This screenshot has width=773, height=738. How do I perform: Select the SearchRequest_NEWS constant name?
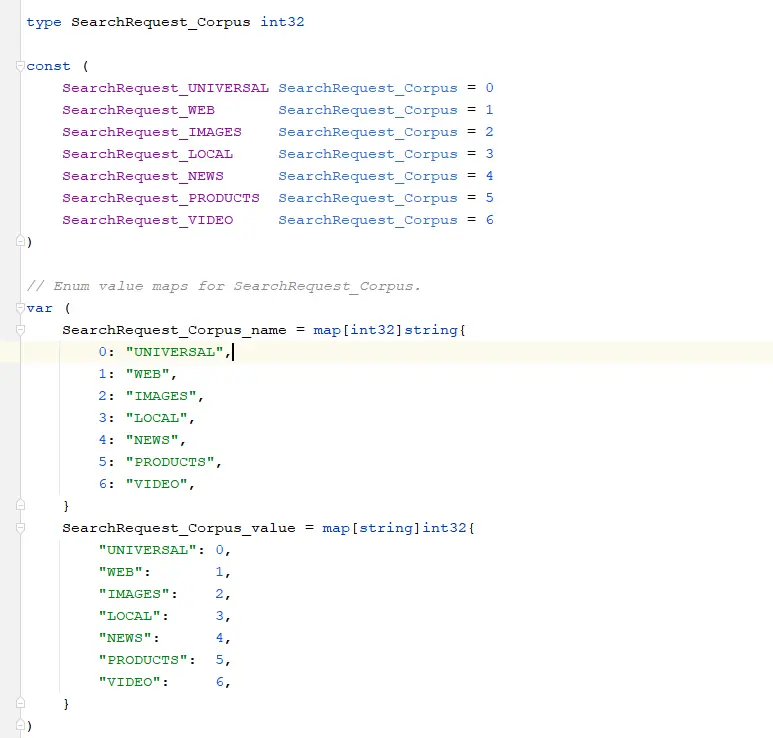click(143, 176)
